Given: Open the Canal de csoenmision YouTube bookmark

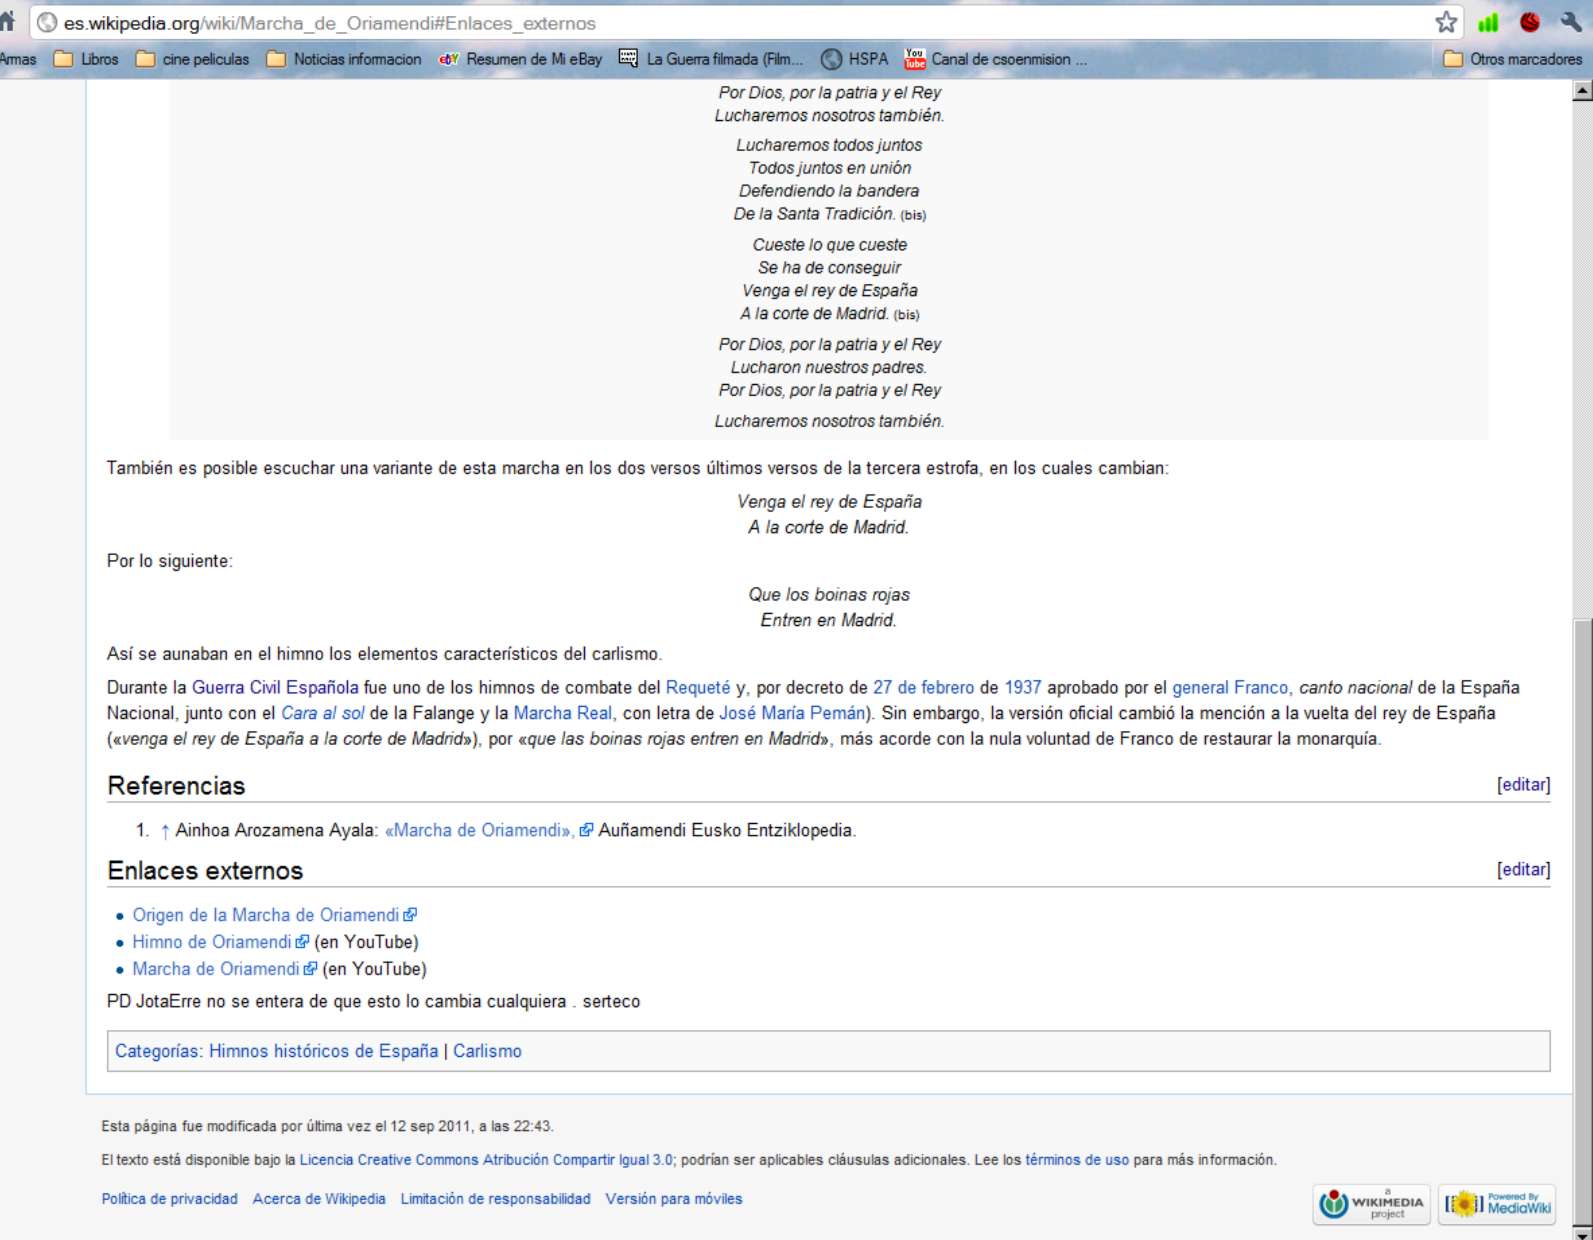Looking at the screenshot, I should (x=995, y=59).
